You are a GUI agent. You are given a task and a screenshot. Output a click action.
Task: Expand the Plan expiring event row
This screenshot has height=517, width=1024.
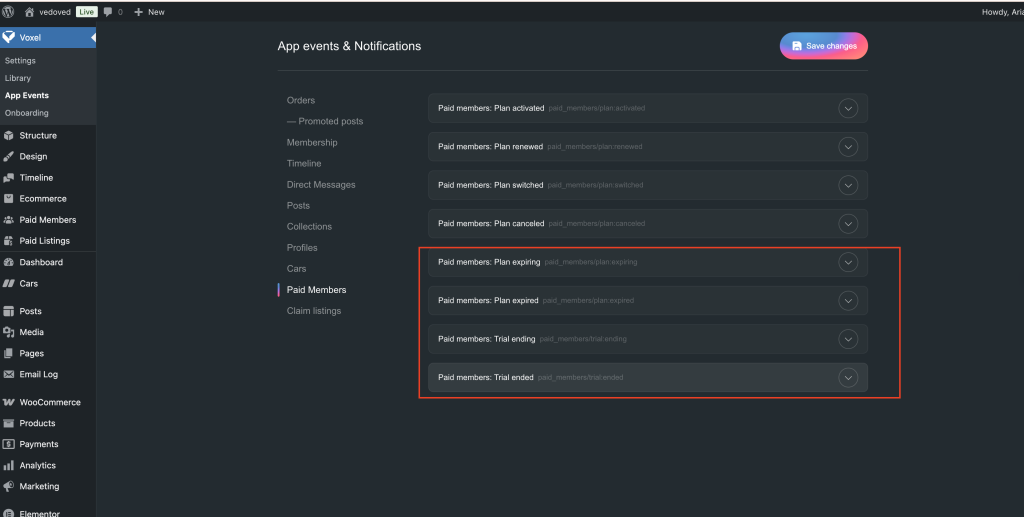848,262
